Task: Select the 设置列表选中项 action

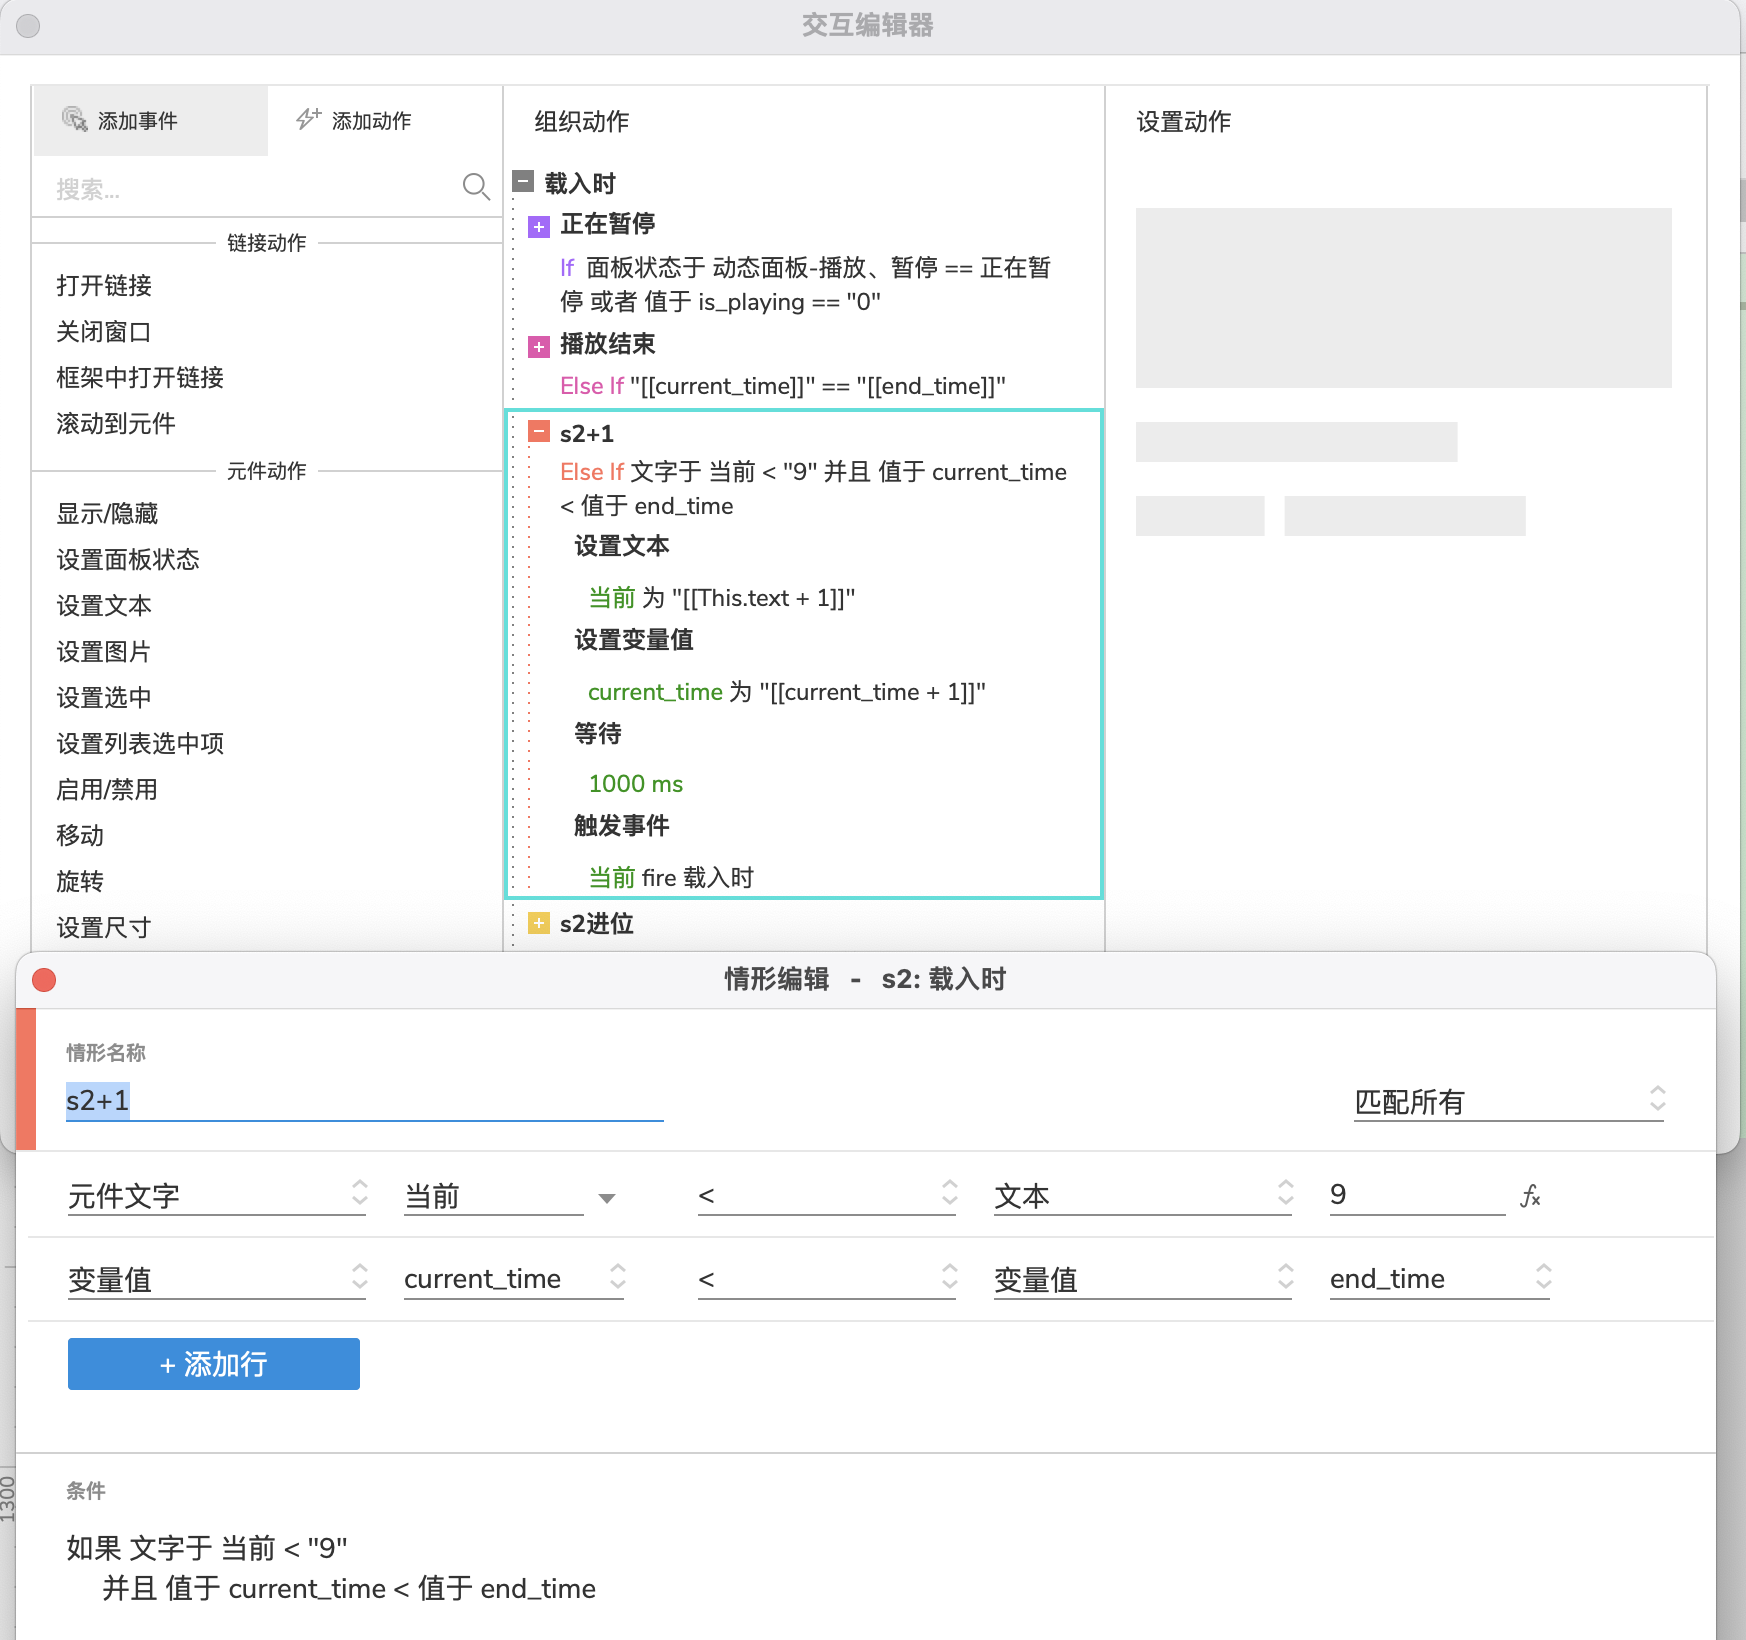Action: click(140, 743)
